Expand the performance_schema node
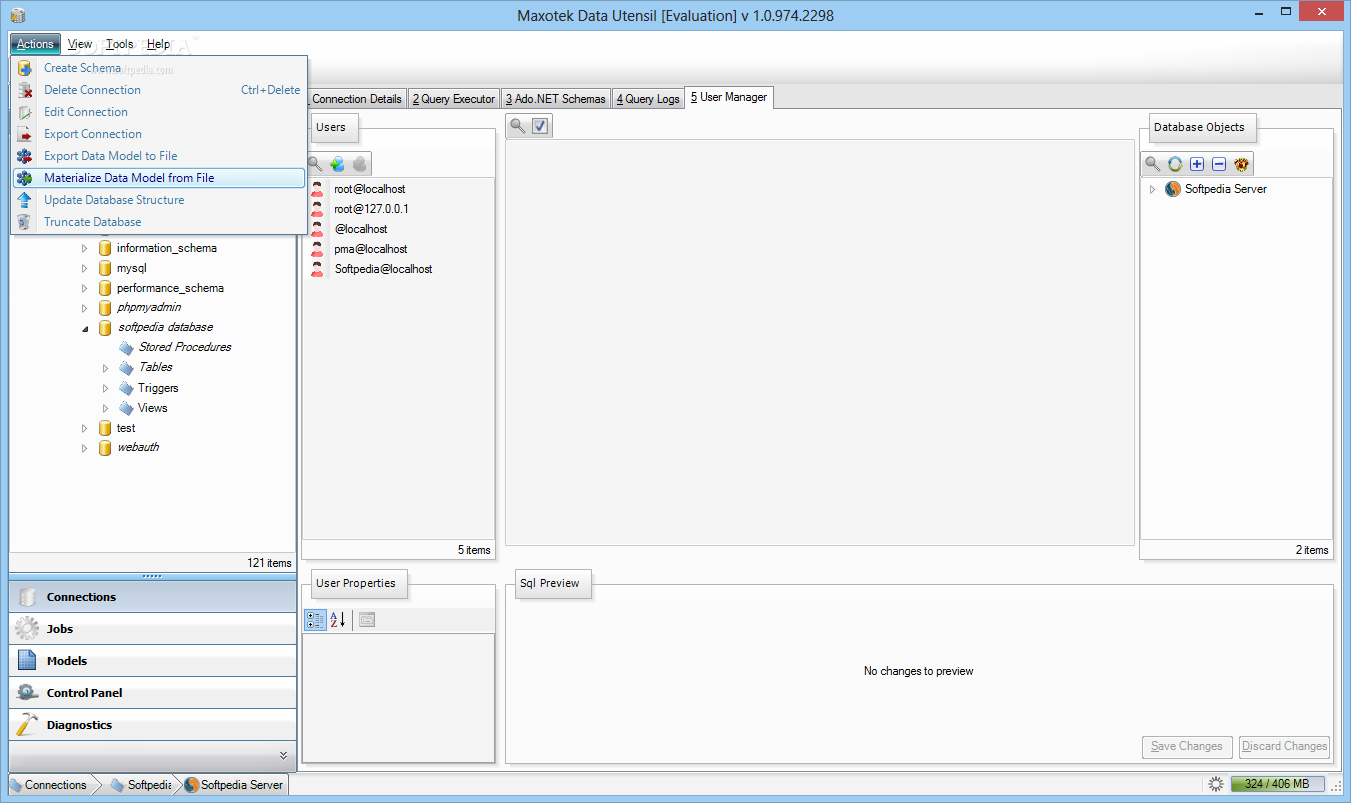Viewport: 1351px width, 803px height. (85, 288)
